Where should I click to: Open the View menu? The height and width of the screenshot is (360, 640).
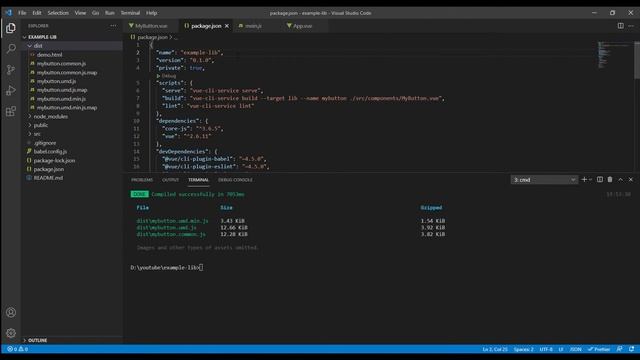80,13
